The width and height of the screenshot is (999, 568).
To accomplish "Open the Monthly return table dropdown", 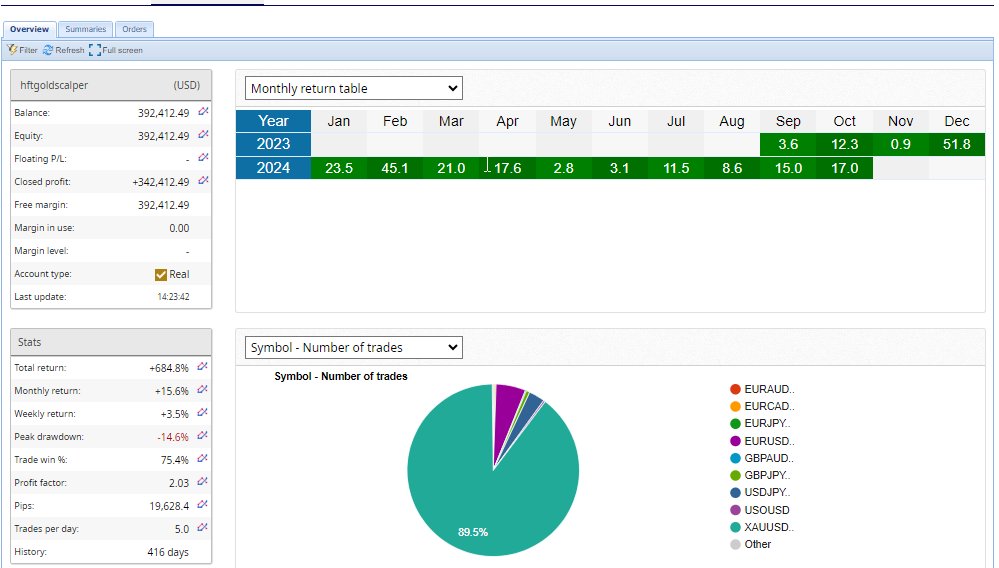I will pyautogui.click(x=353, y=88).
